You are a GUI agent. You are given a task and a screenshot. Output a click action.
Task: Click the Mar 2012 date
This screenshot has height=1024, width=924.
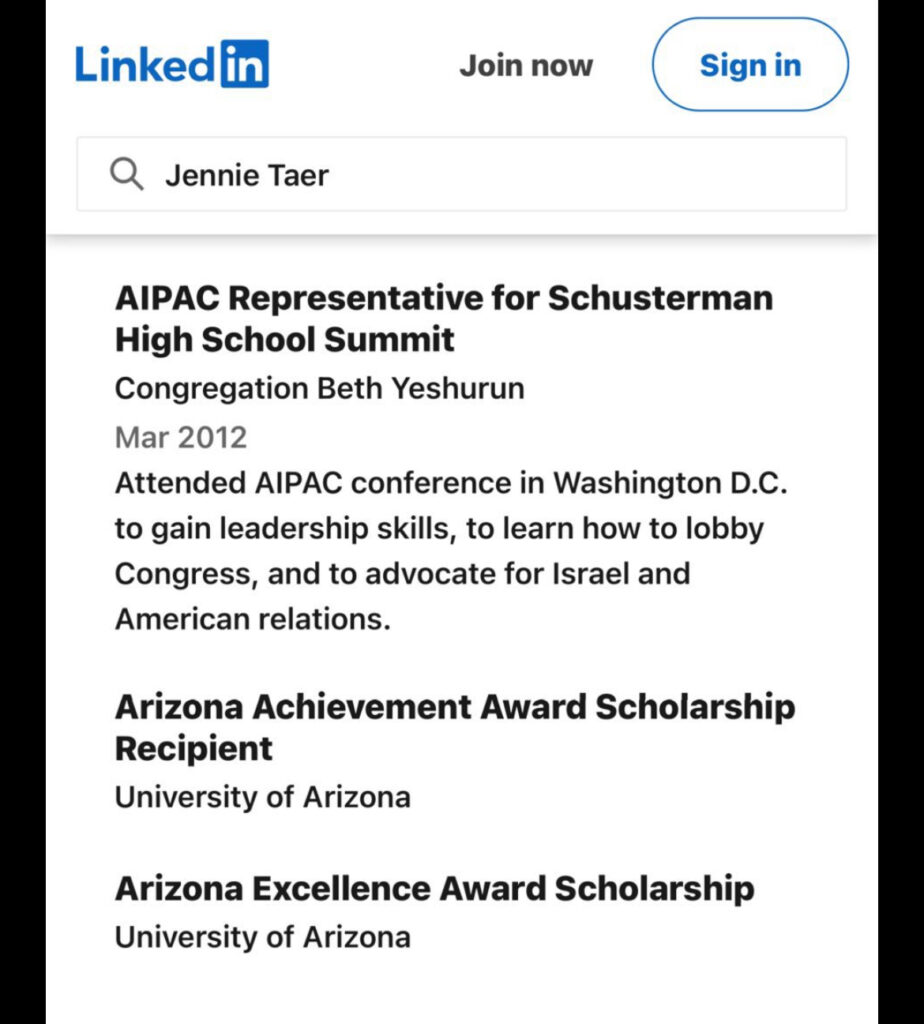tap(181, 437)
